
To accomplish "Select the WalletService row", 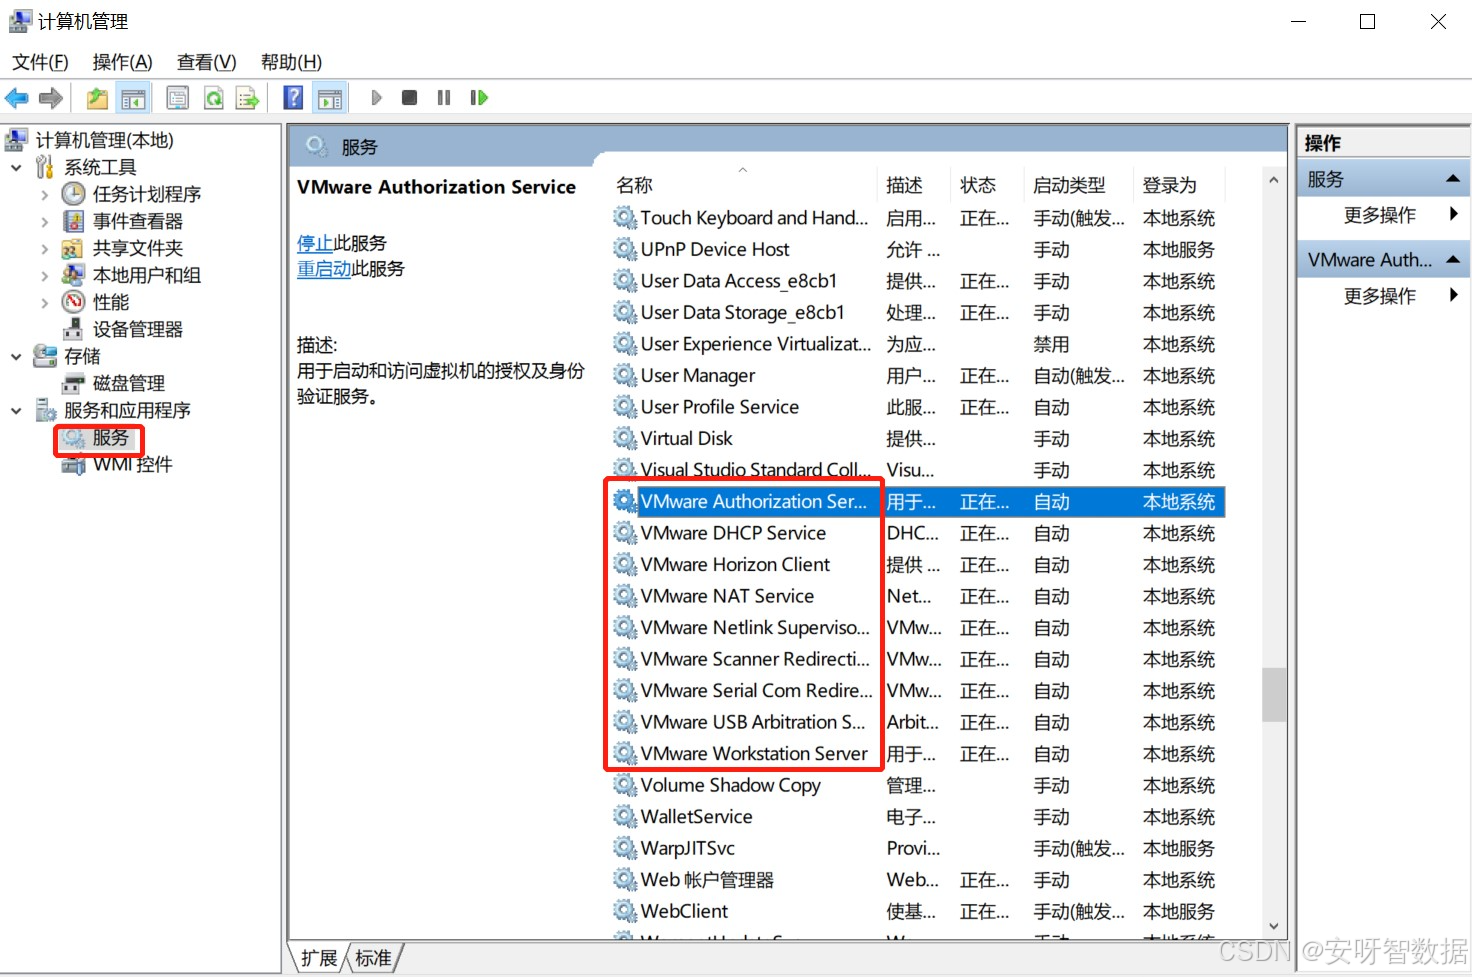I will (x=918, y=817).
